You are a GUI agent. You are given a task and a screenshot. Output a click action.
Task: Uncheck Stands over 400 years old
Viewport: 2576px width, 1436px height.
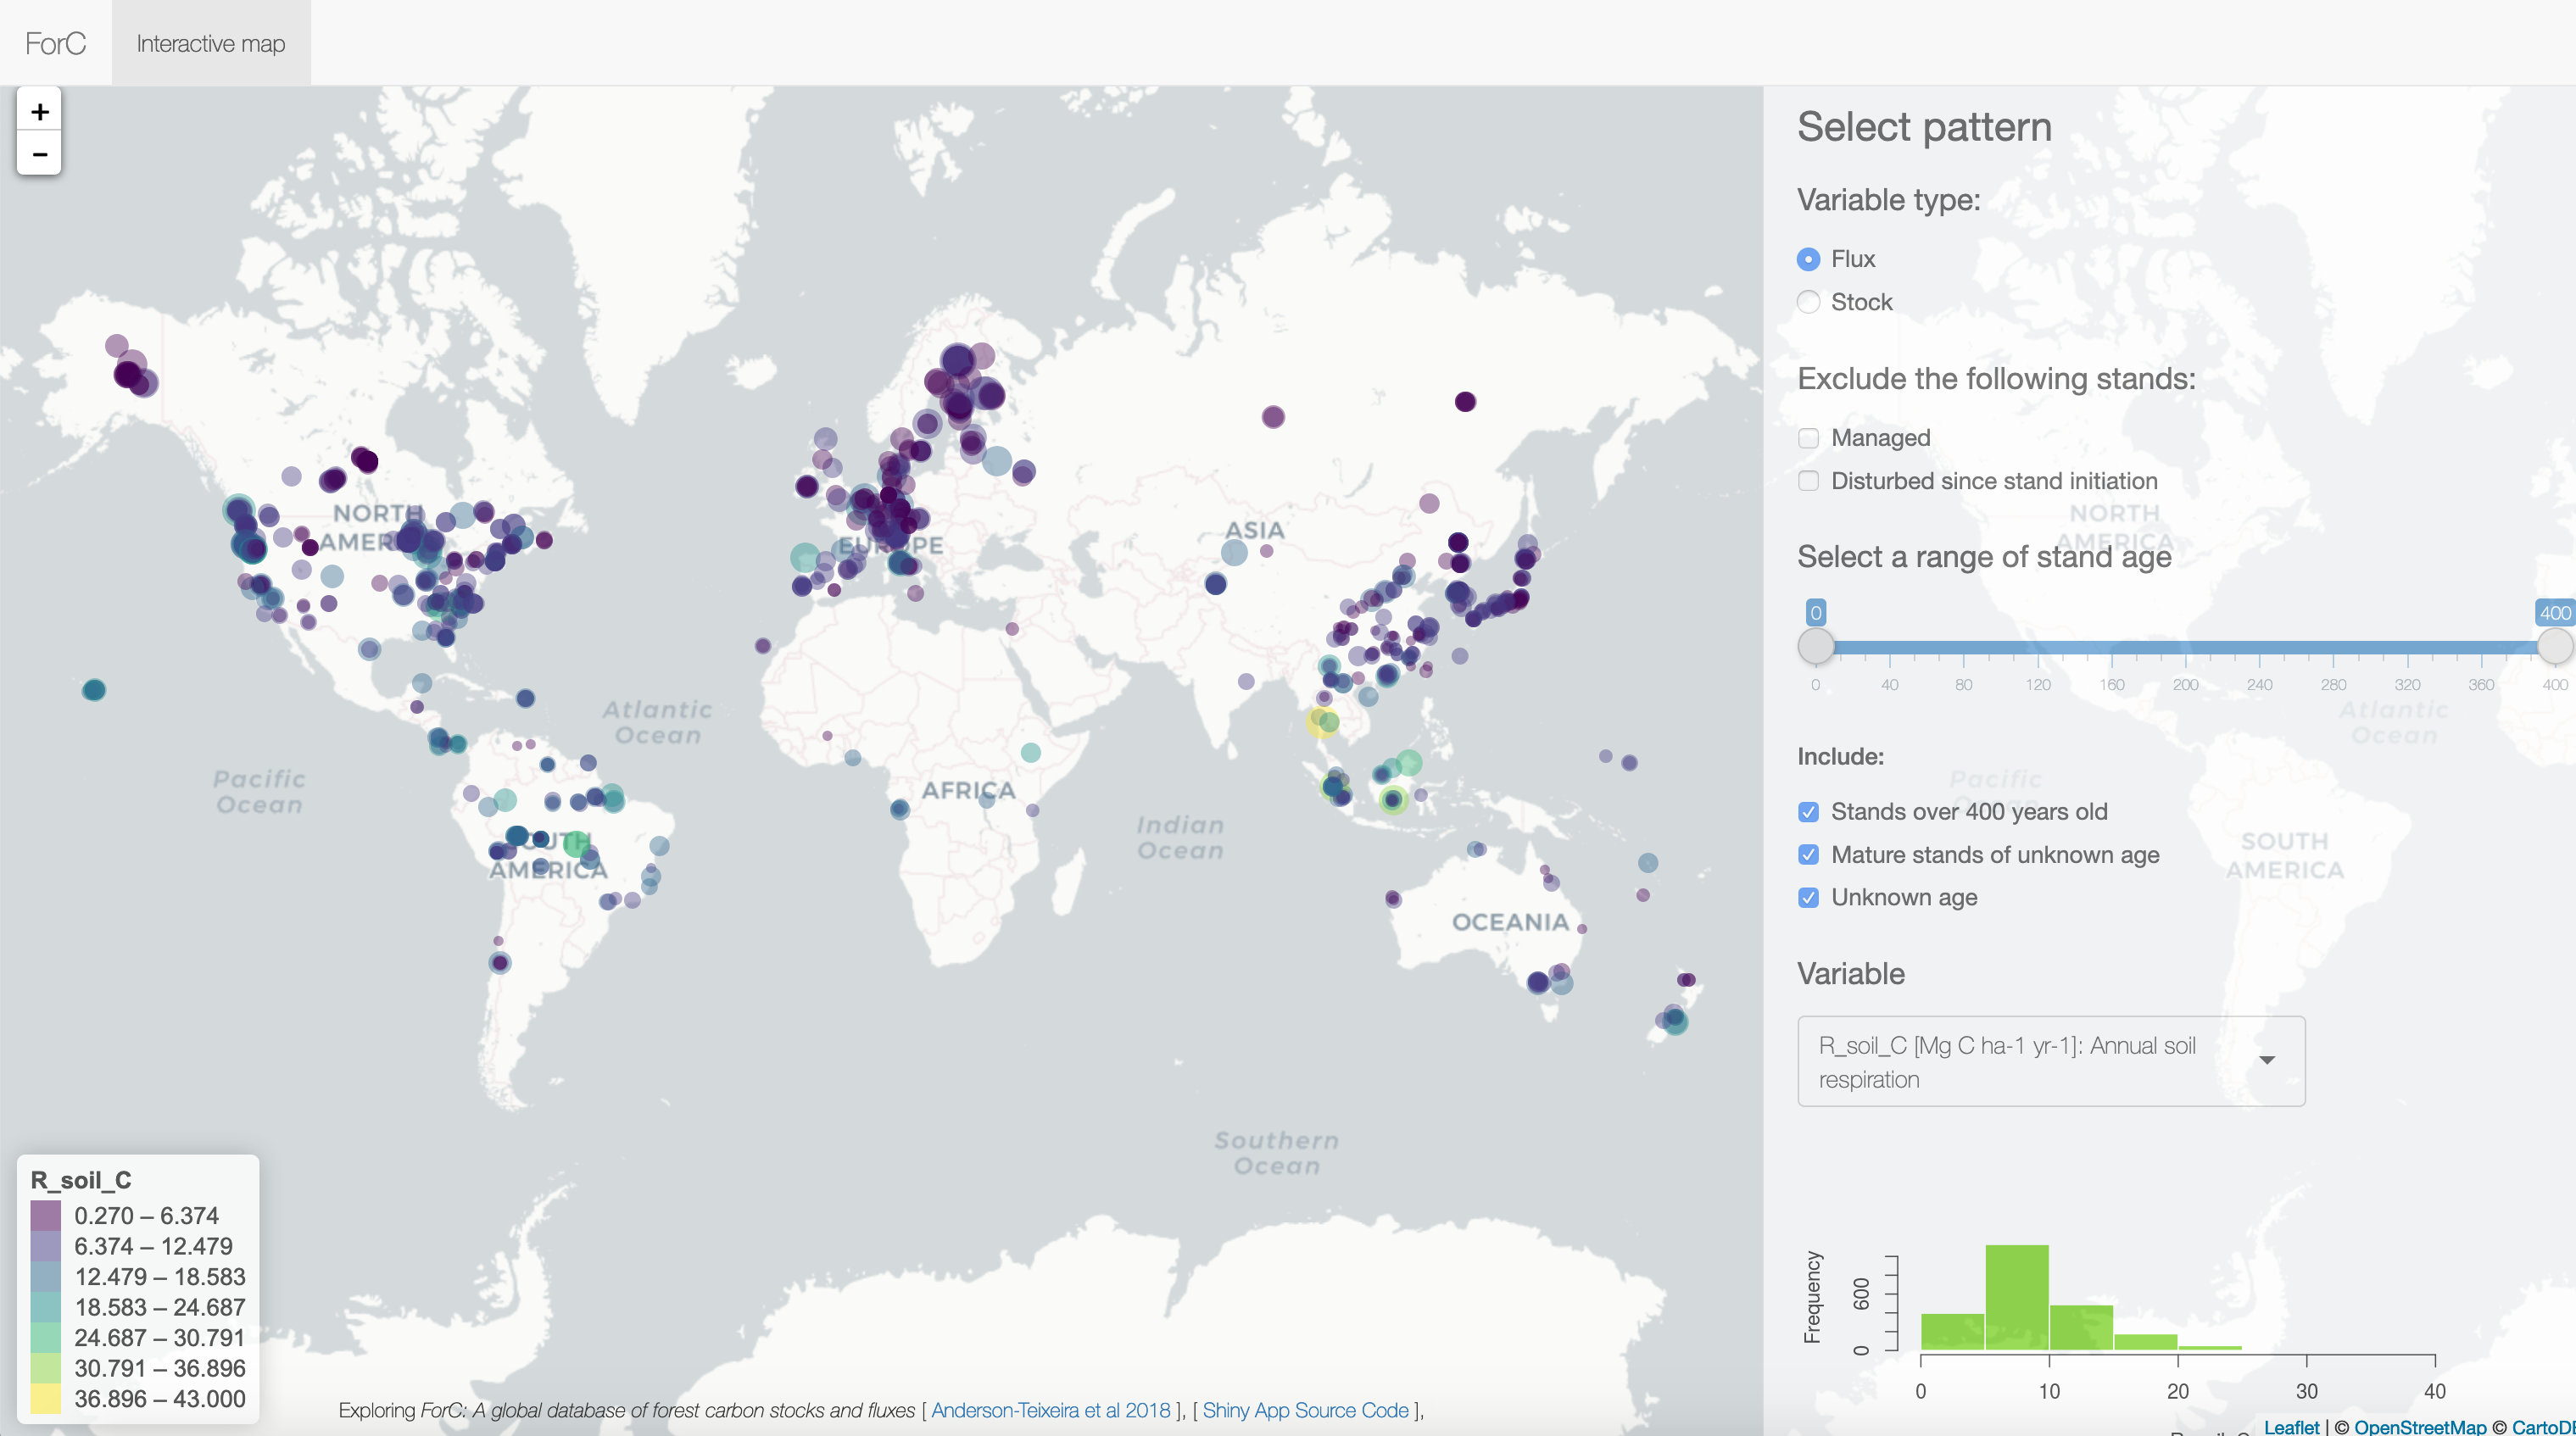tap(1808, 812)
